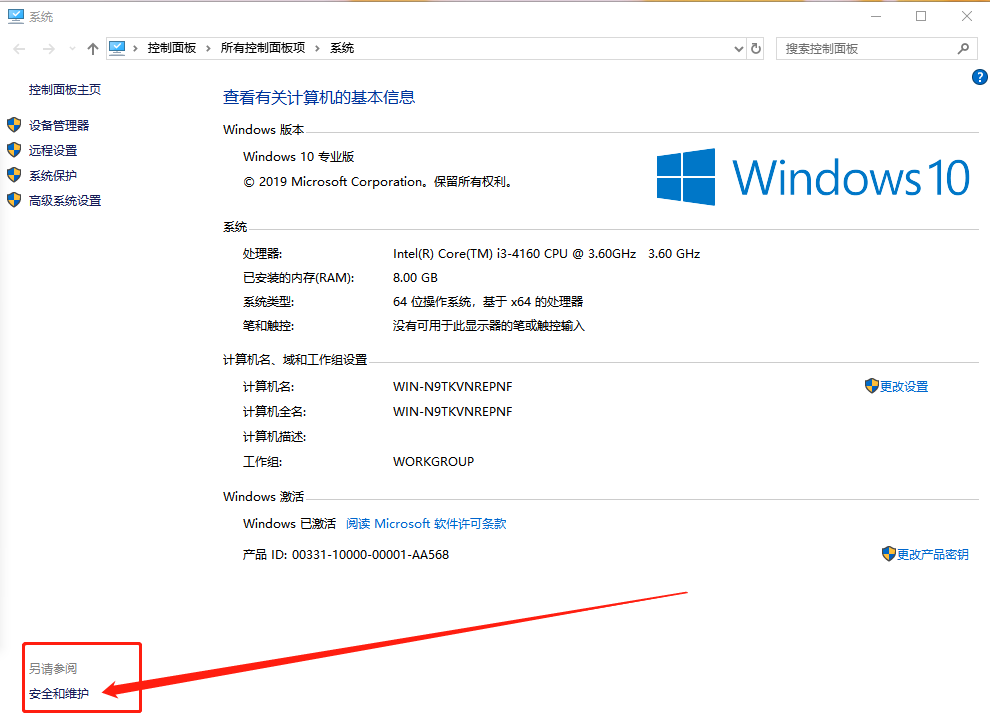Select full computer name beside 计算机全名:
Viewport: 990px width, 722px height.
[453, 411]
